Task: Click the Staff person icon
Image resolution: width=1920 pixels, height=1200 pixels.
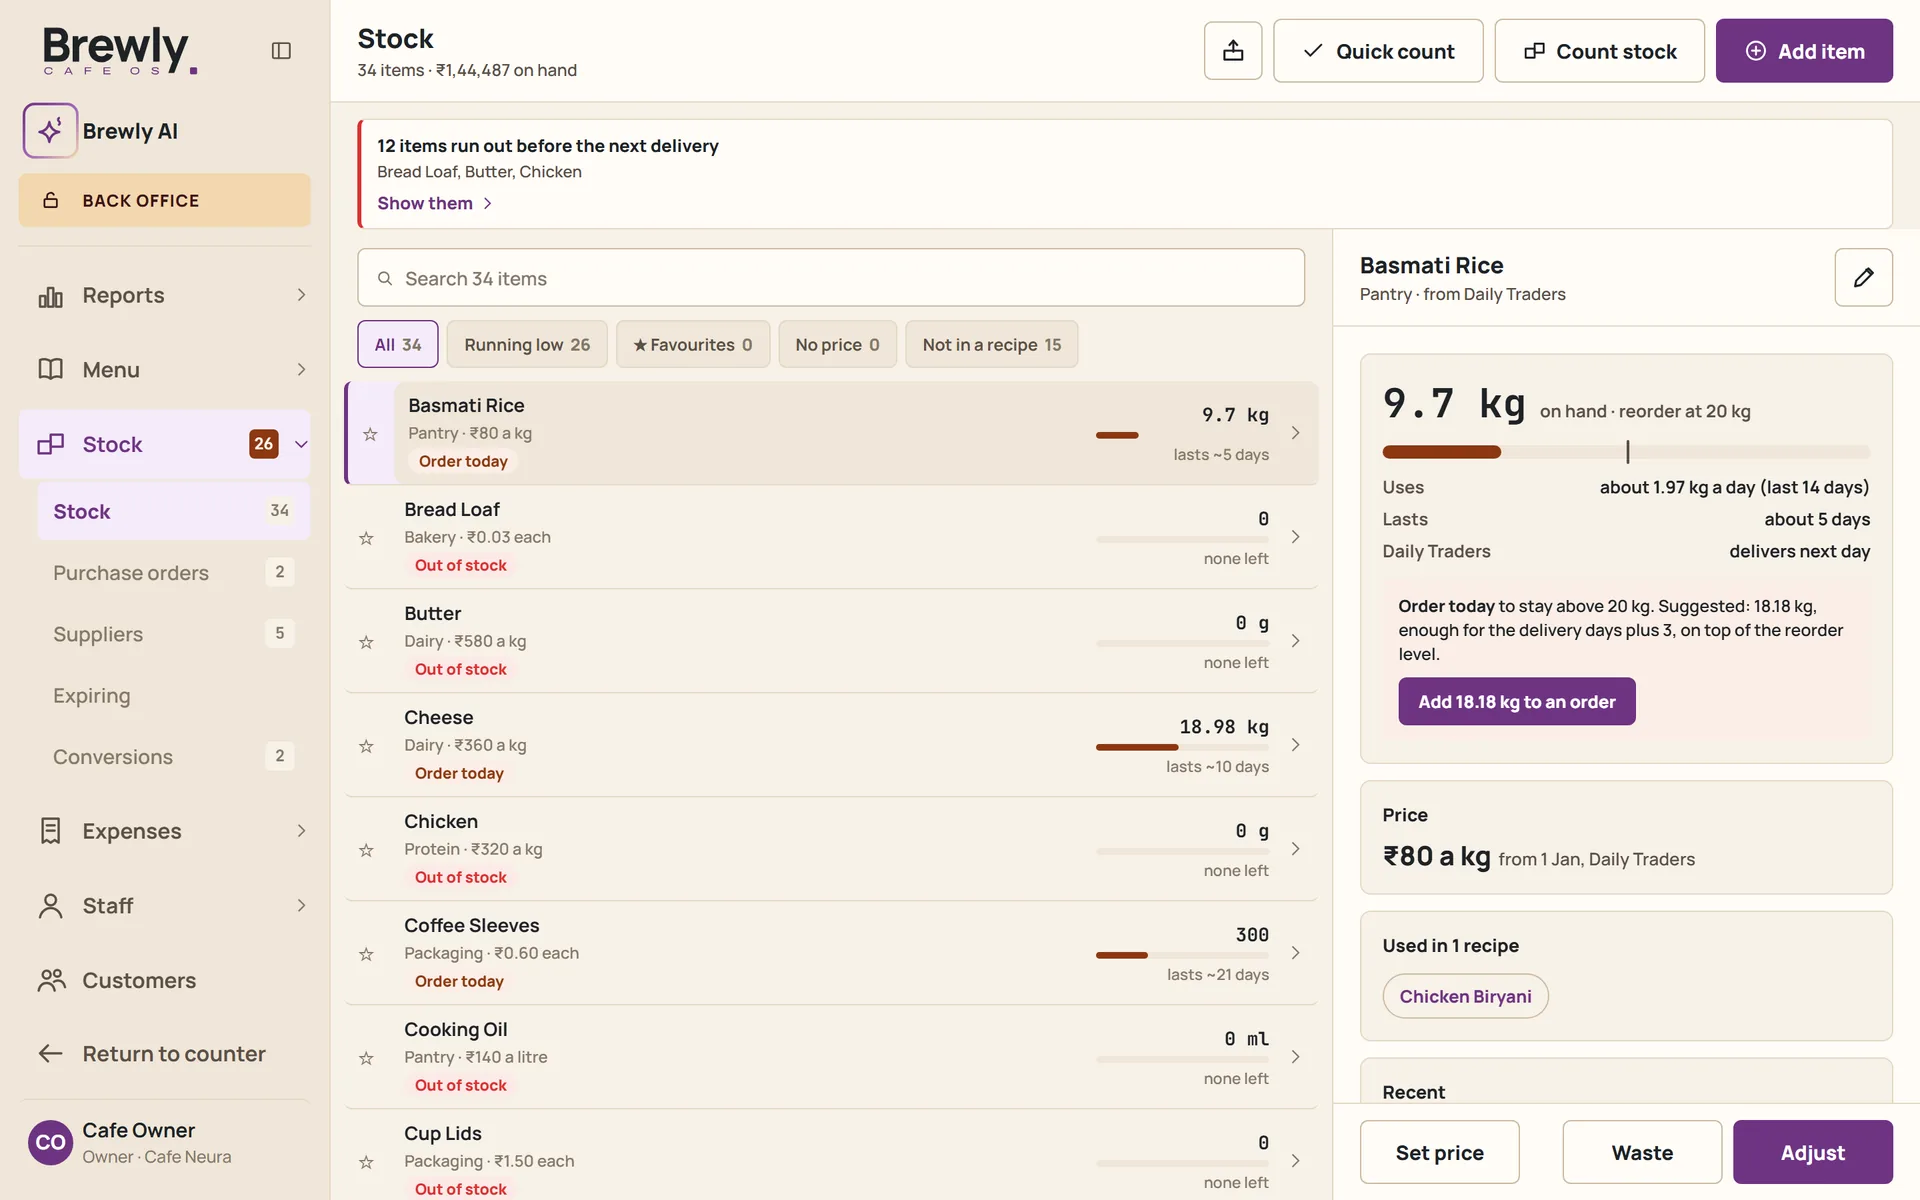Action: (50, 906)
